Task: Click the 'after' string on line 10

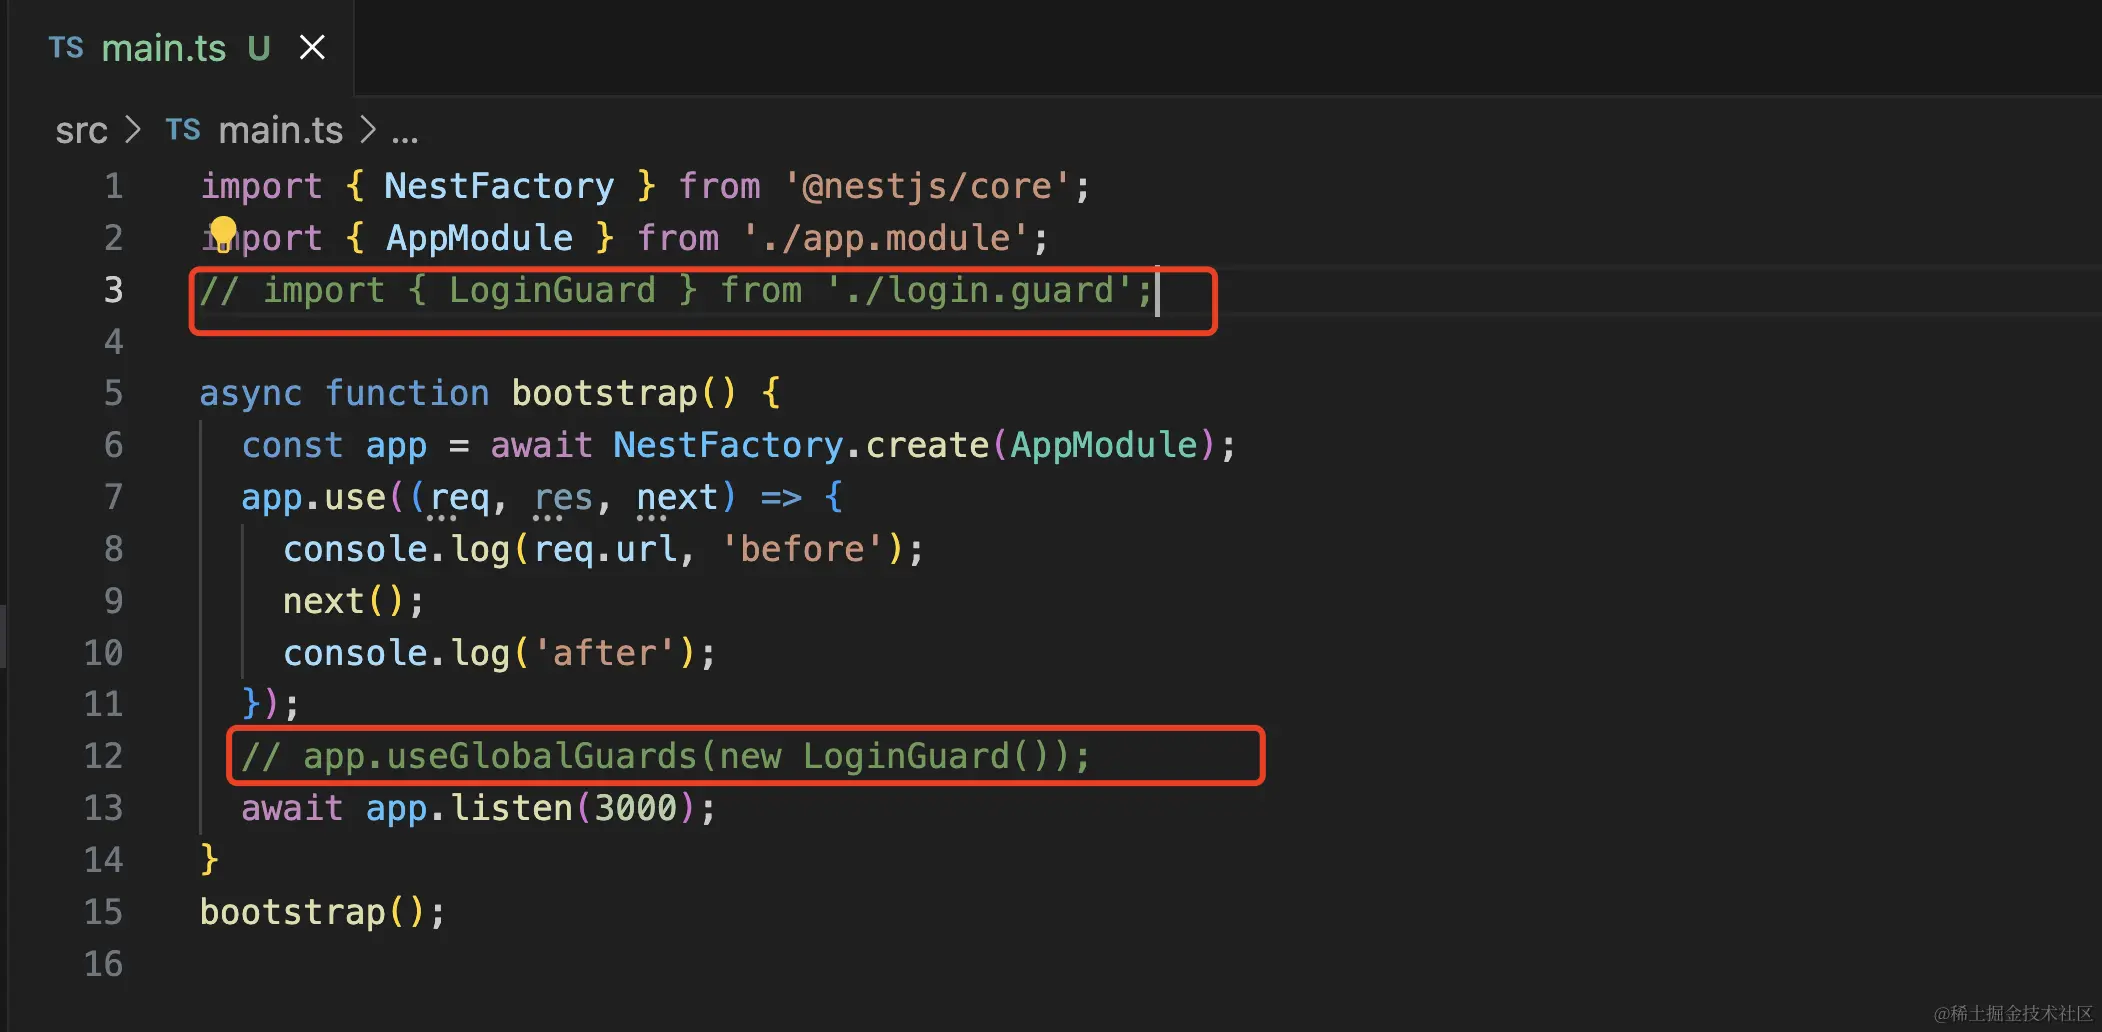Action: (604, 654)
